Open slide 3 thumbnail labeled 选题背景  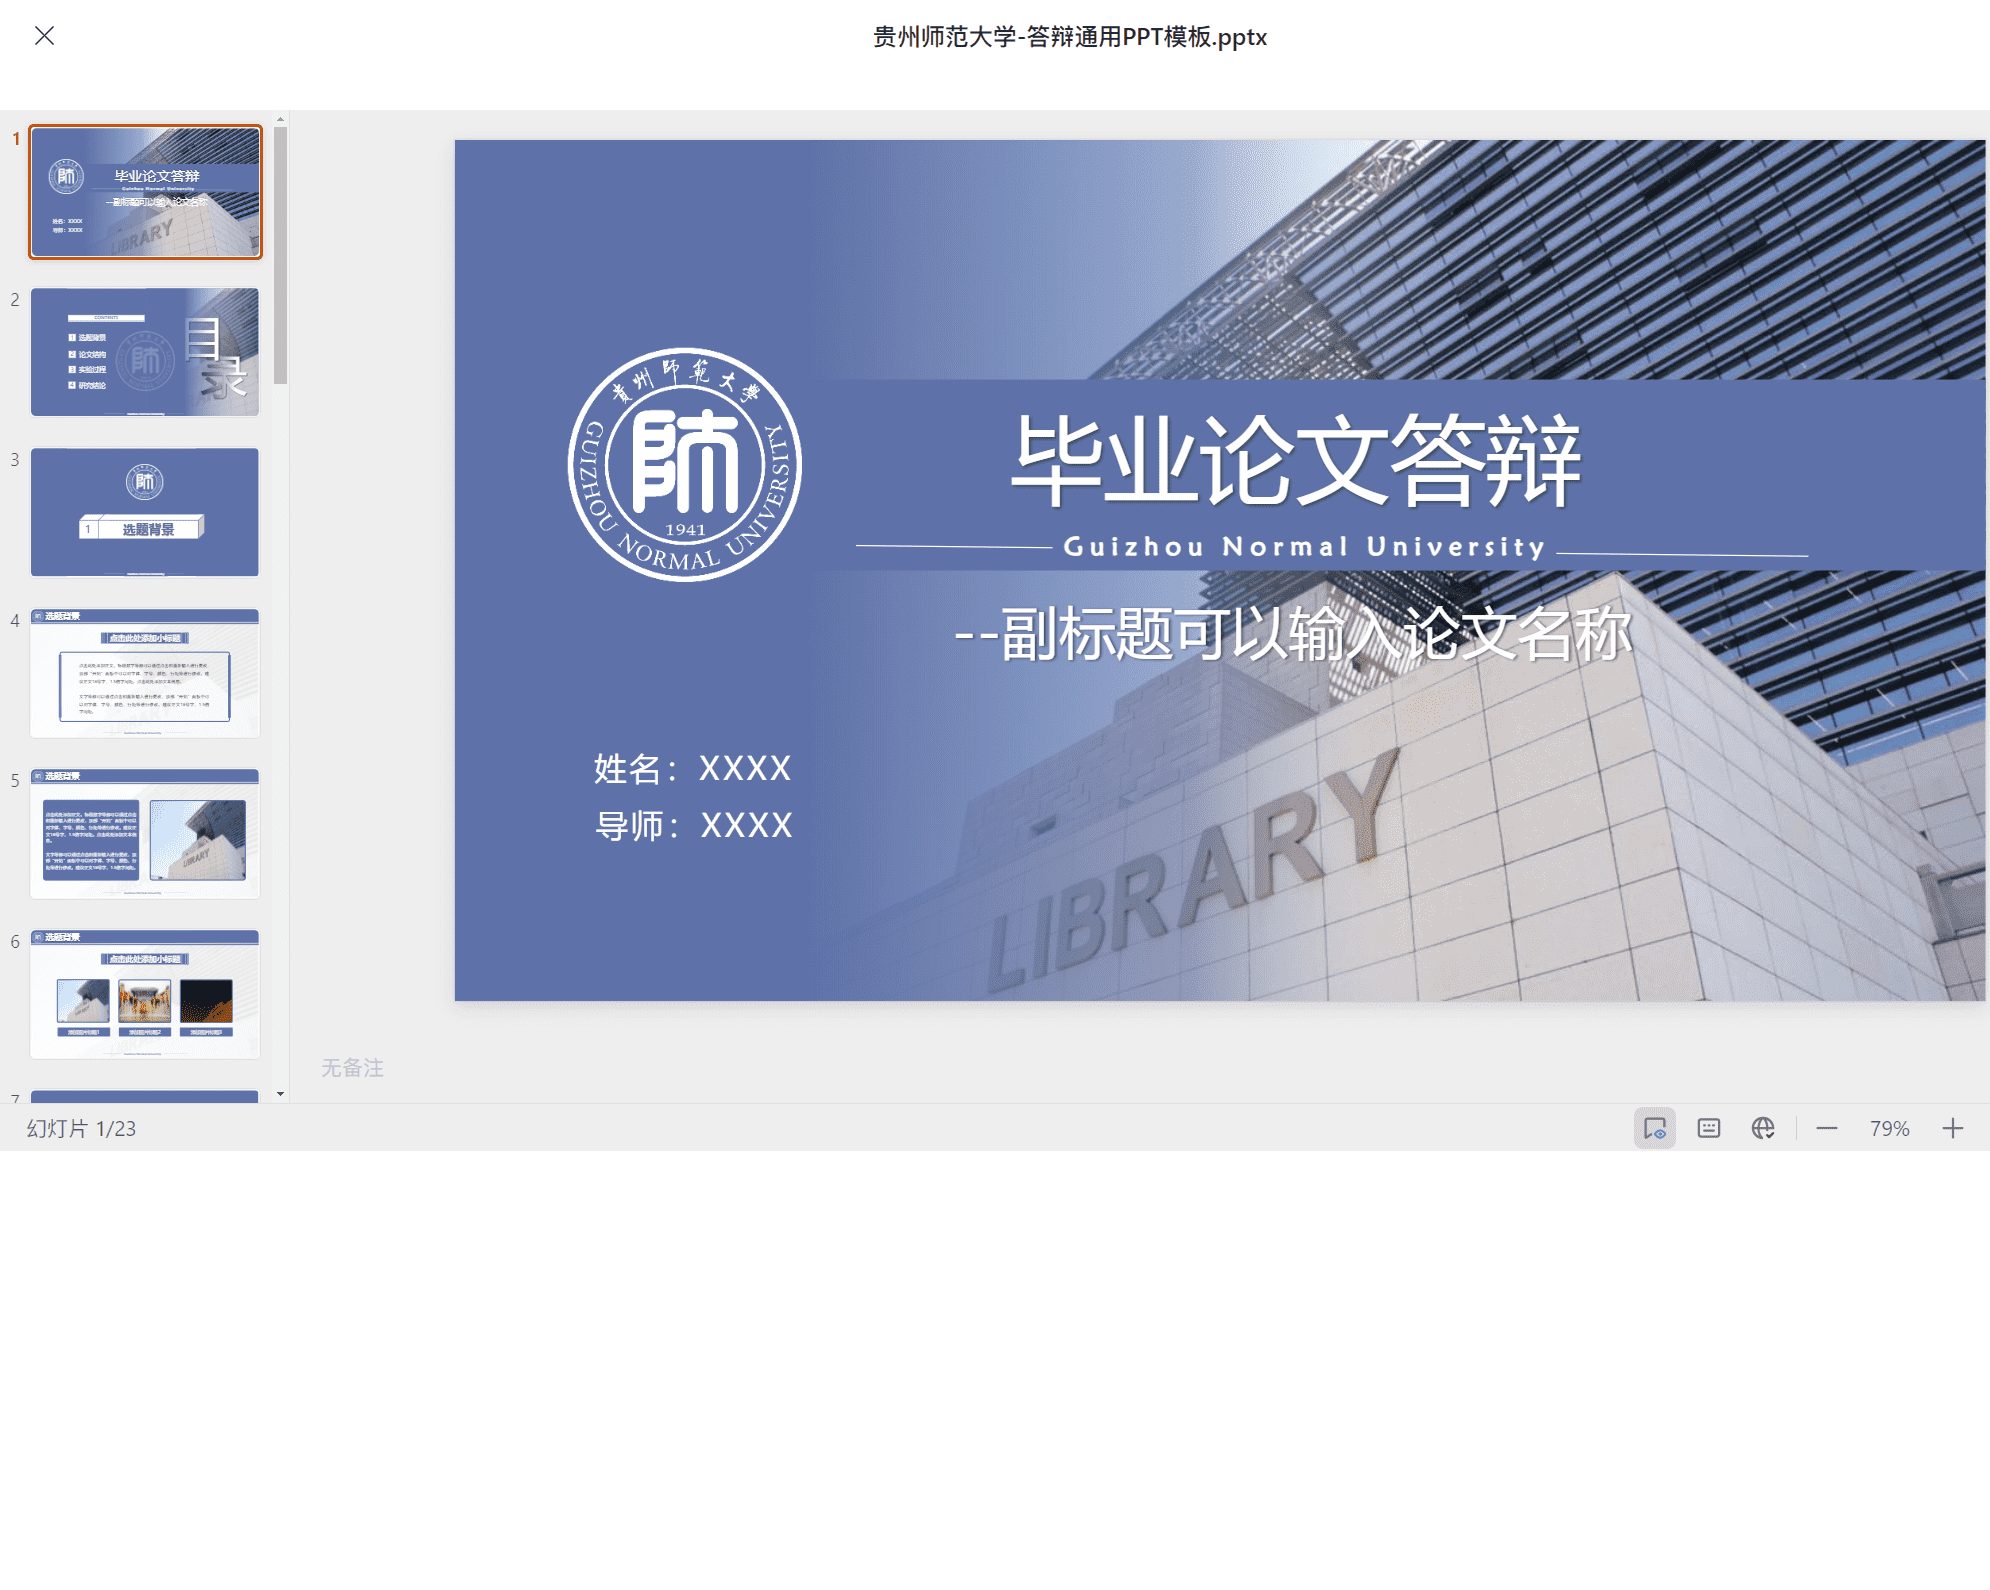[x=145, y=512]
